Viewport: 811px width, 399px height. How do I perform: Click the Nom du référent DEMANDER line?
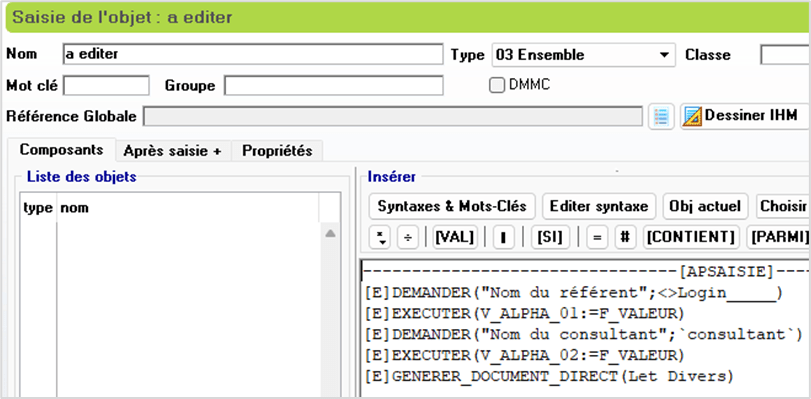[574, 293]
